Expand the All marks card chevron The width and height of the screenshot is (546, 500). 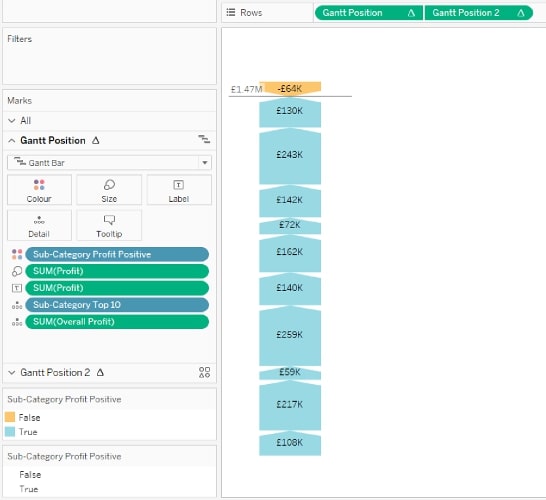click(12, 120)
